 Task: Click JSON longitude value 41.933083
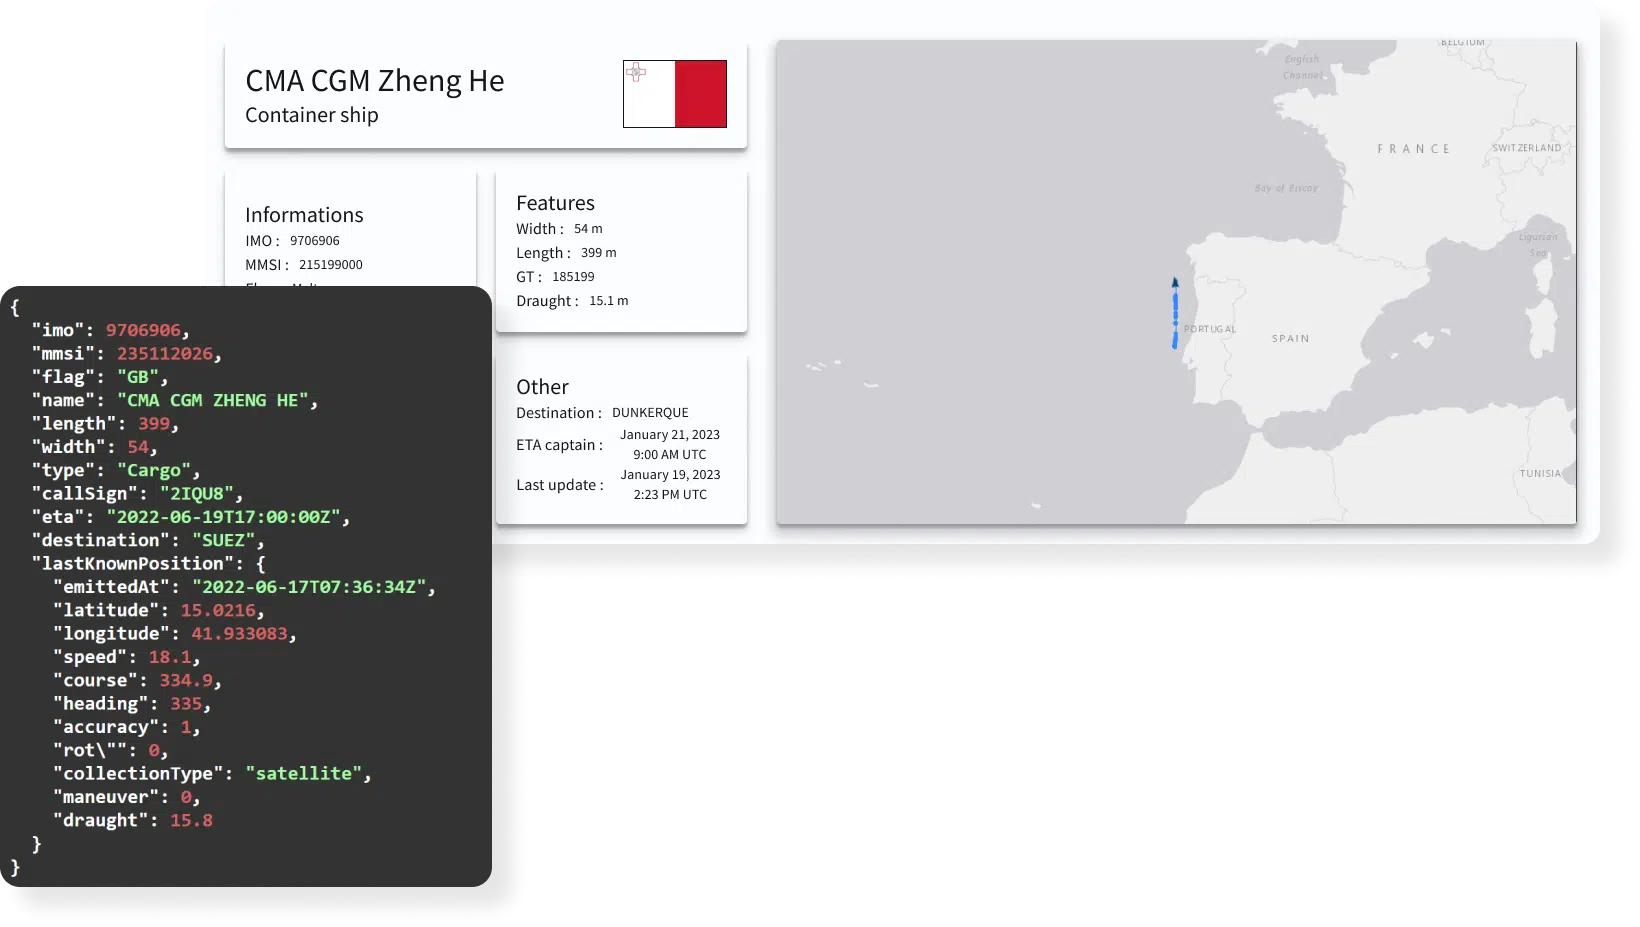[x=239, y=634]
